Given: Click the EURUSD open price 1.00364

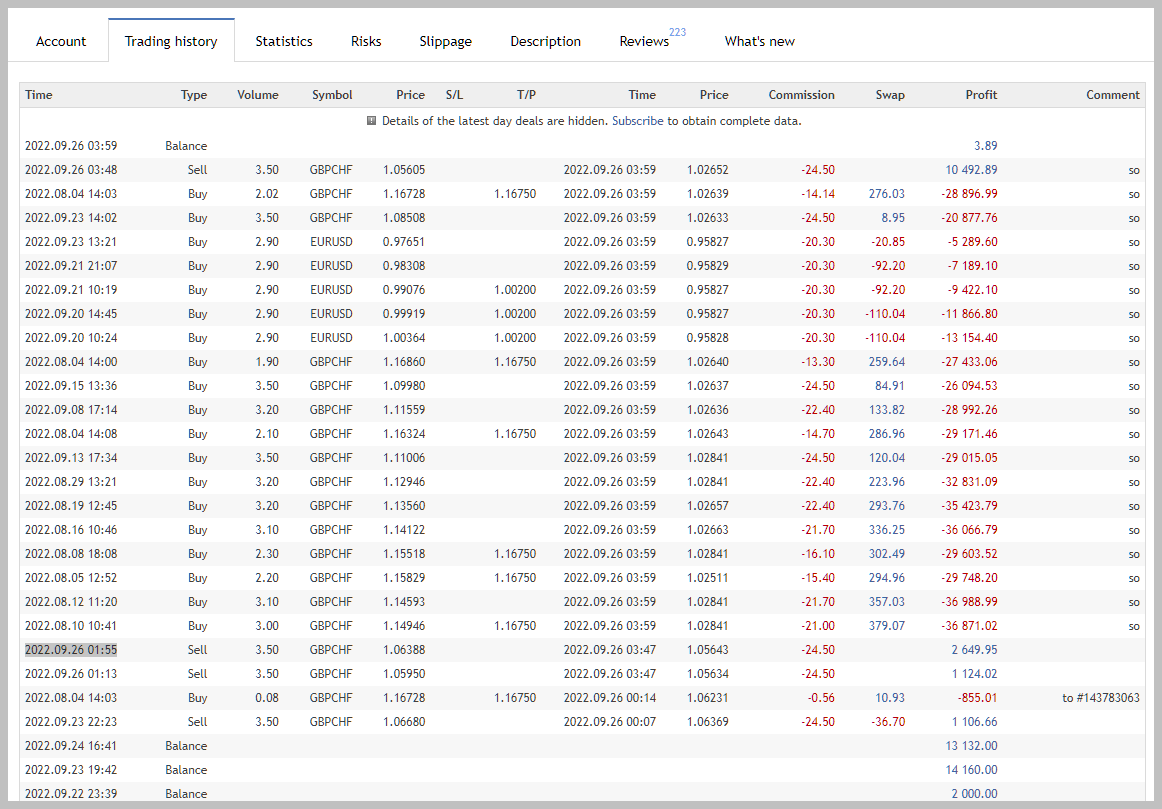Looking at the screenshot, I should [x=404, y=338].
